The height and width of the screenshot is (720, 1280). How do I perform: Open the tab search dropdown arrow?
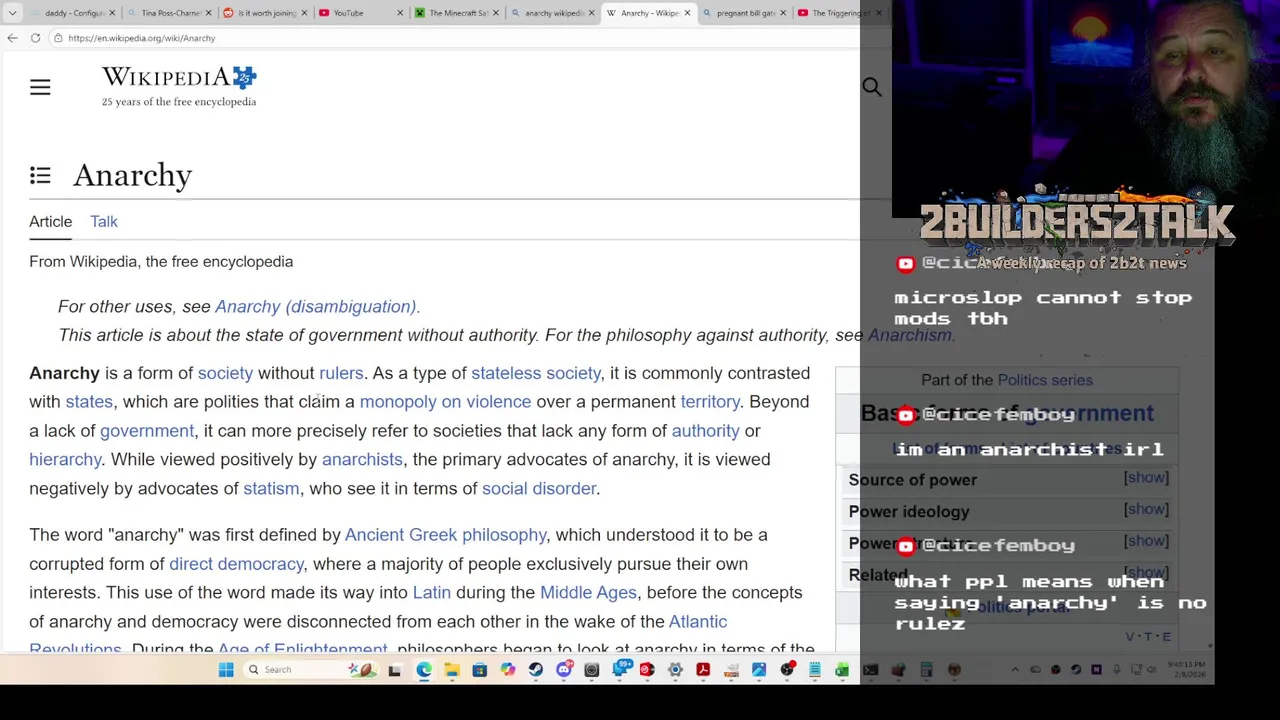click(12, 13)
